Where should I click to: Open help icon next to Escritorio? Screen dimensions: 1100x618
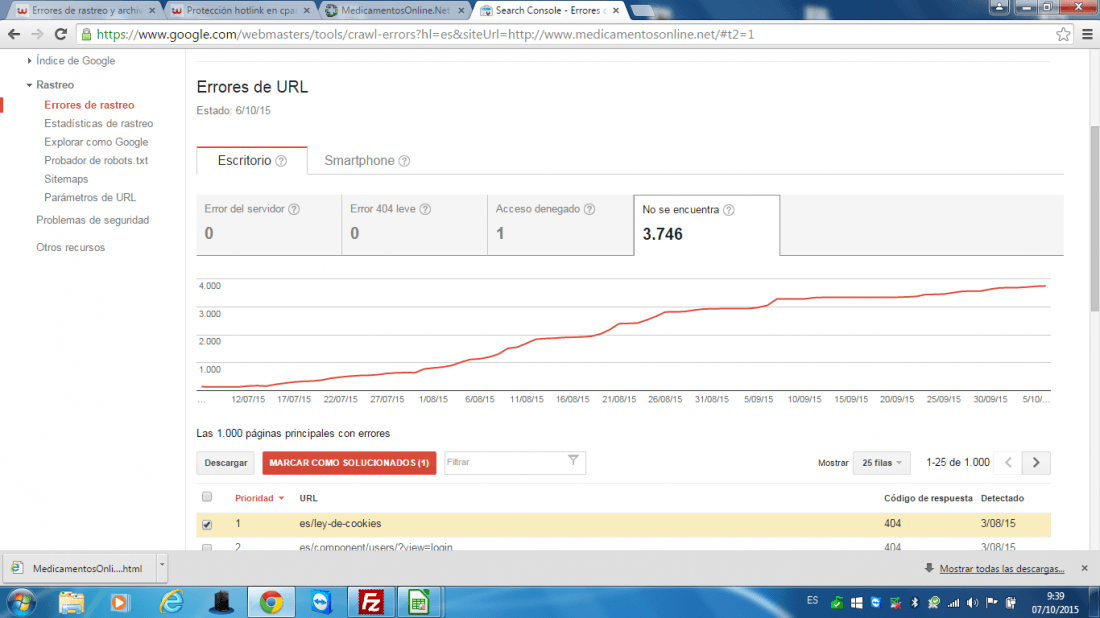281,161
